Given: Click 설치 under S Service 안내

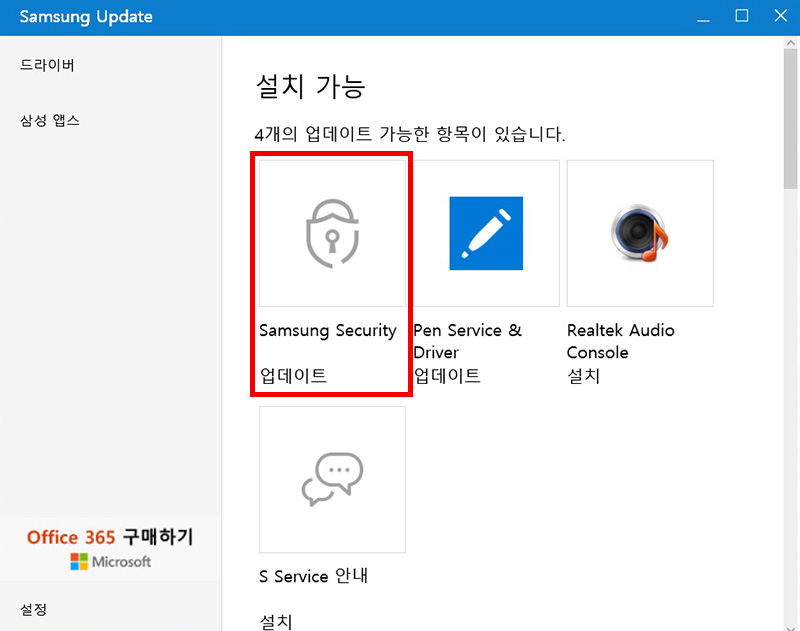Looking at the screenshot, I should [x=276, y=622].
